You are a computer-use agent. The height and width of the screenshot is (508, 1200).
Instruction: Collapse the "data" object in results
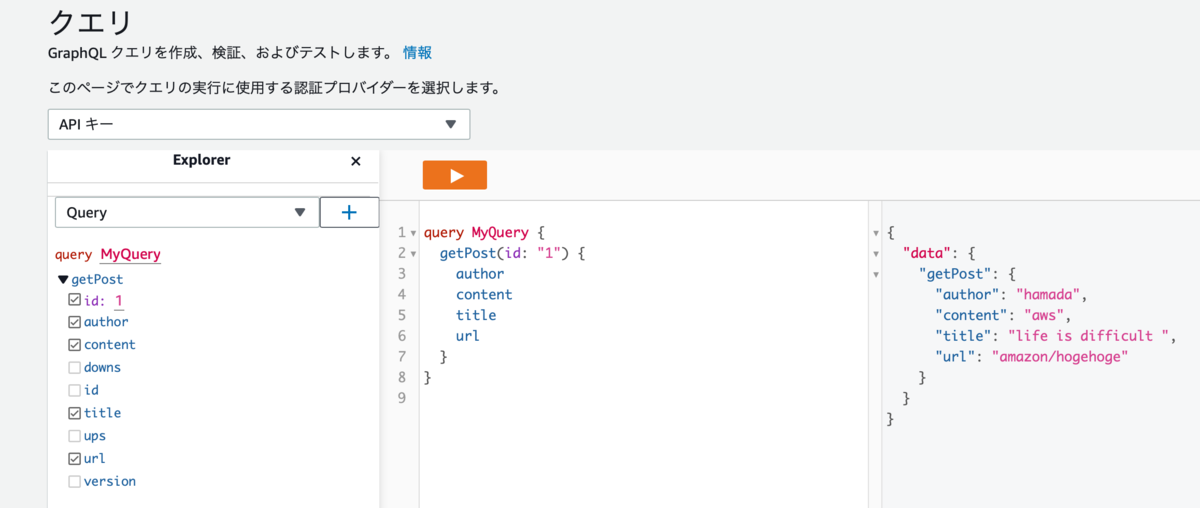[x=877, y=254]
